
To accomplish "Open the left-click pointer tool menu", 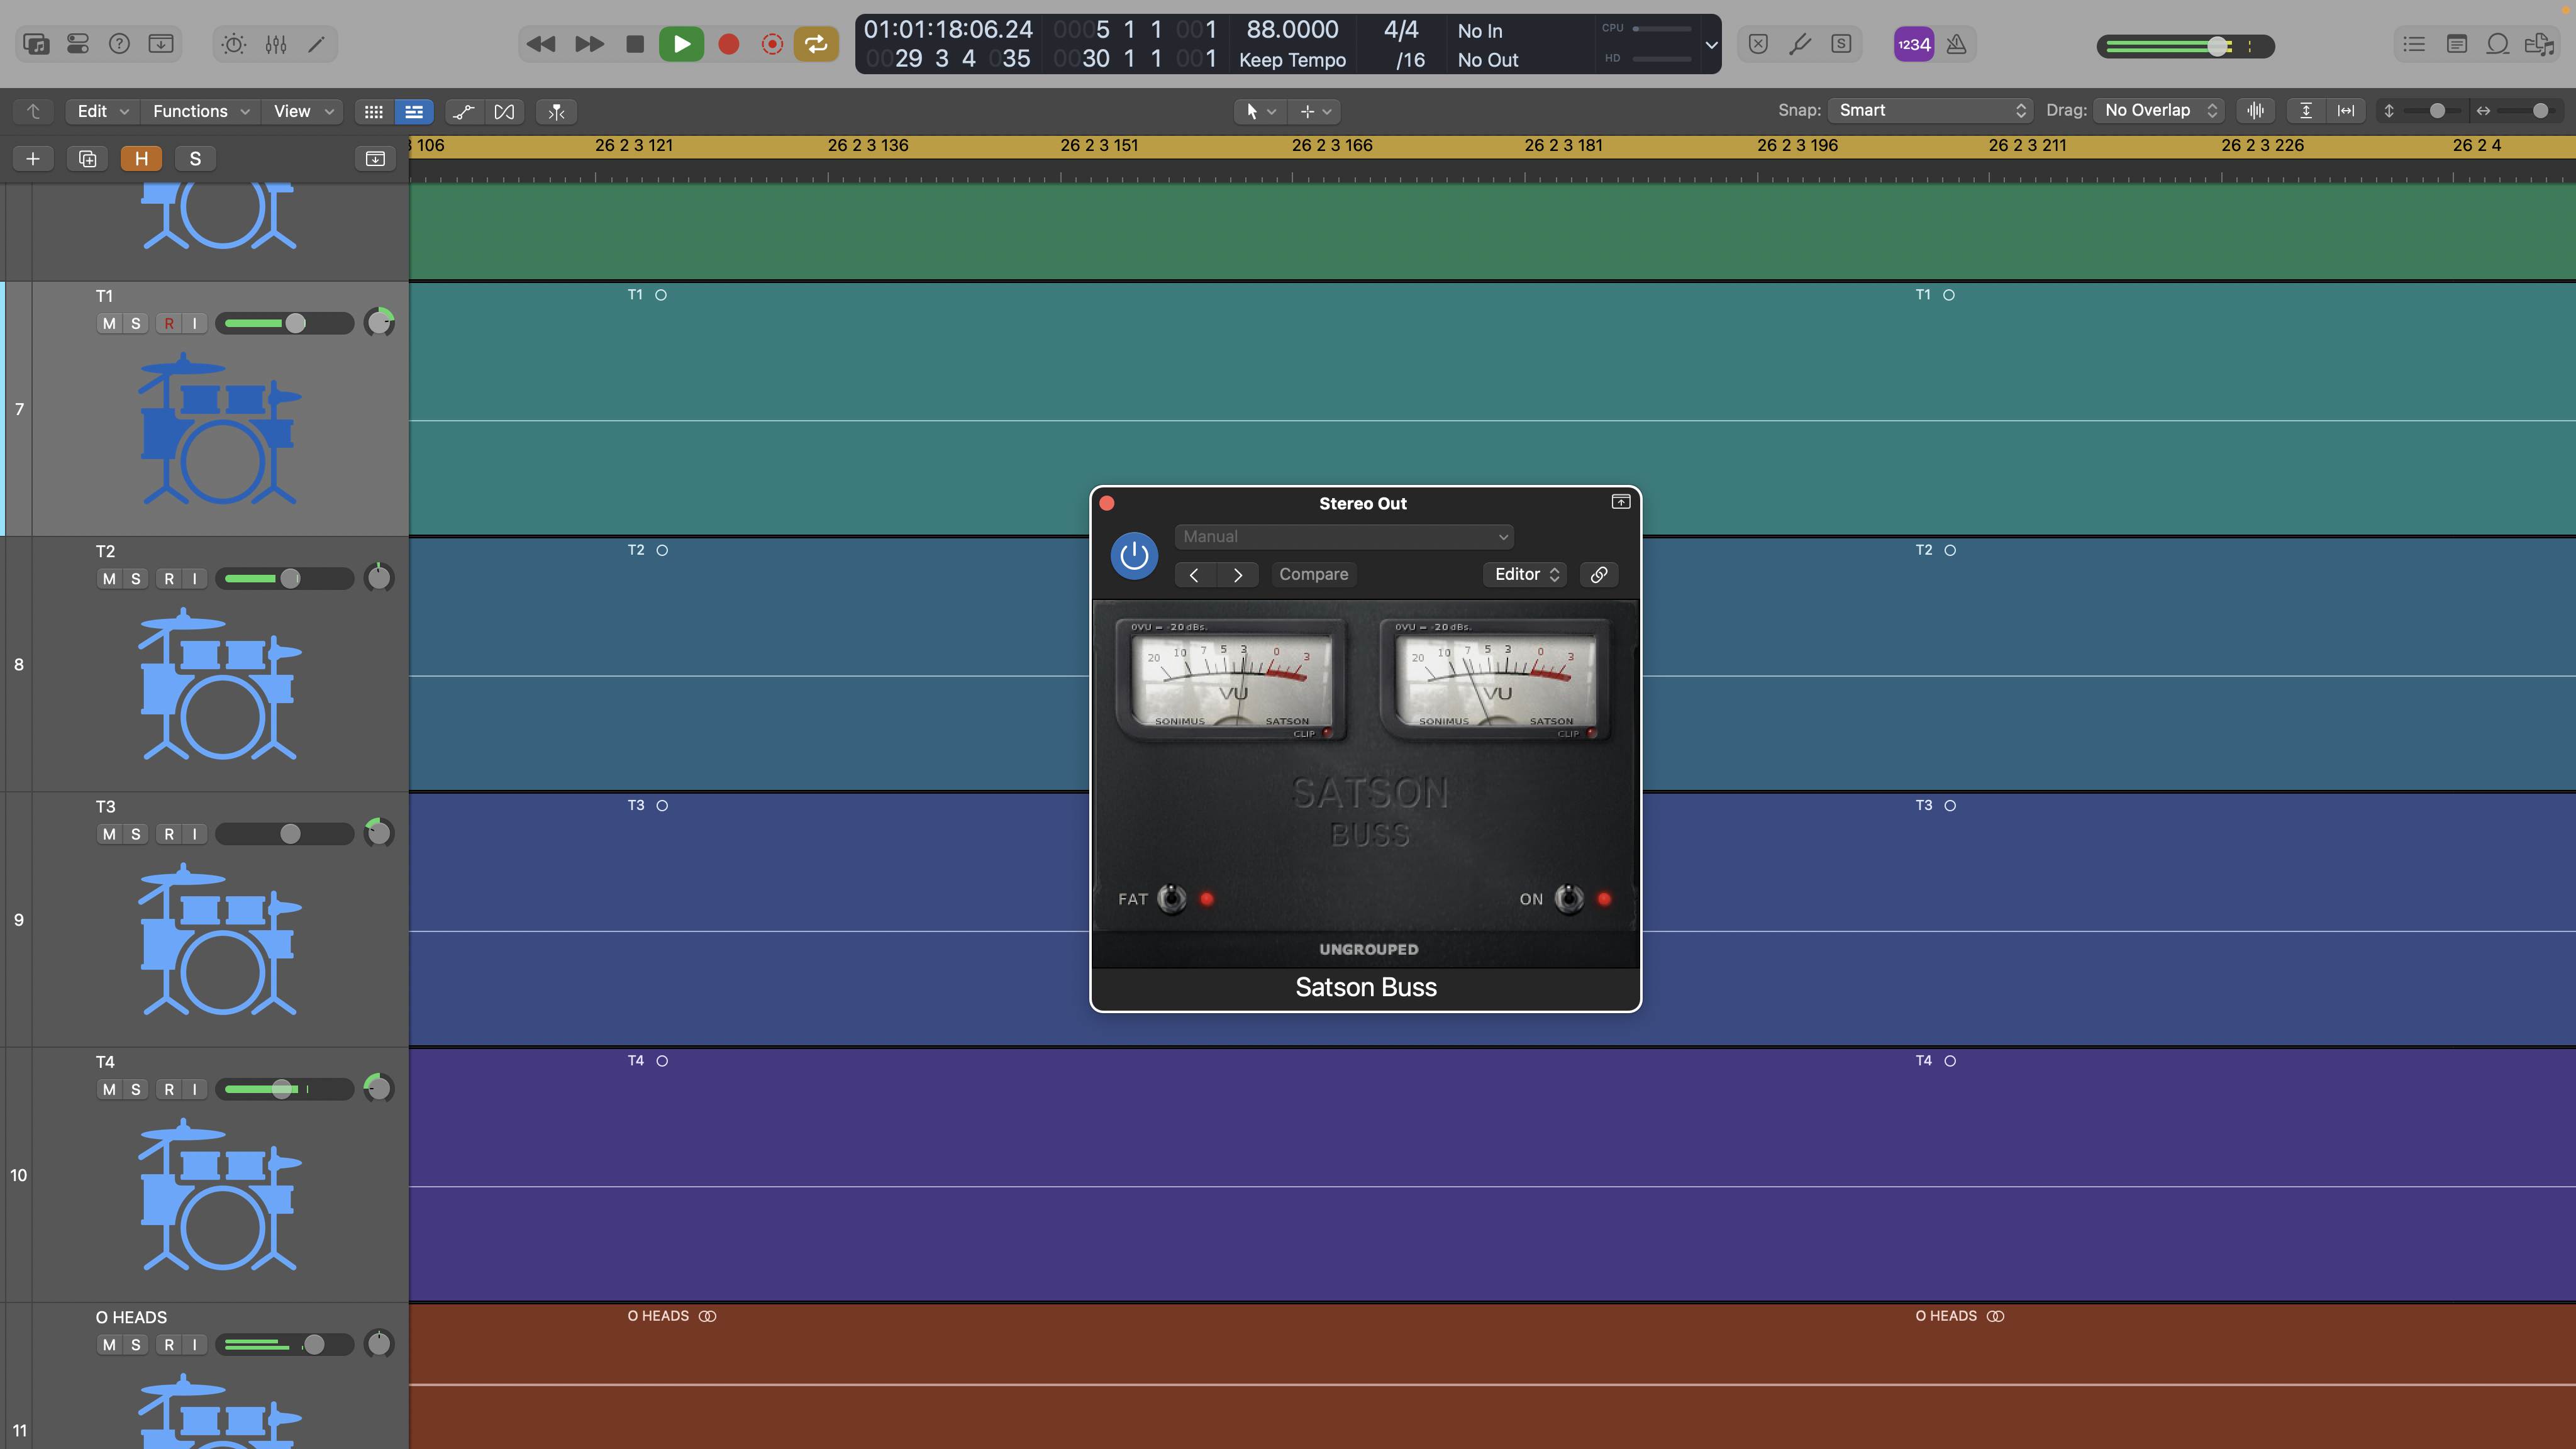I will [1260, 112].
